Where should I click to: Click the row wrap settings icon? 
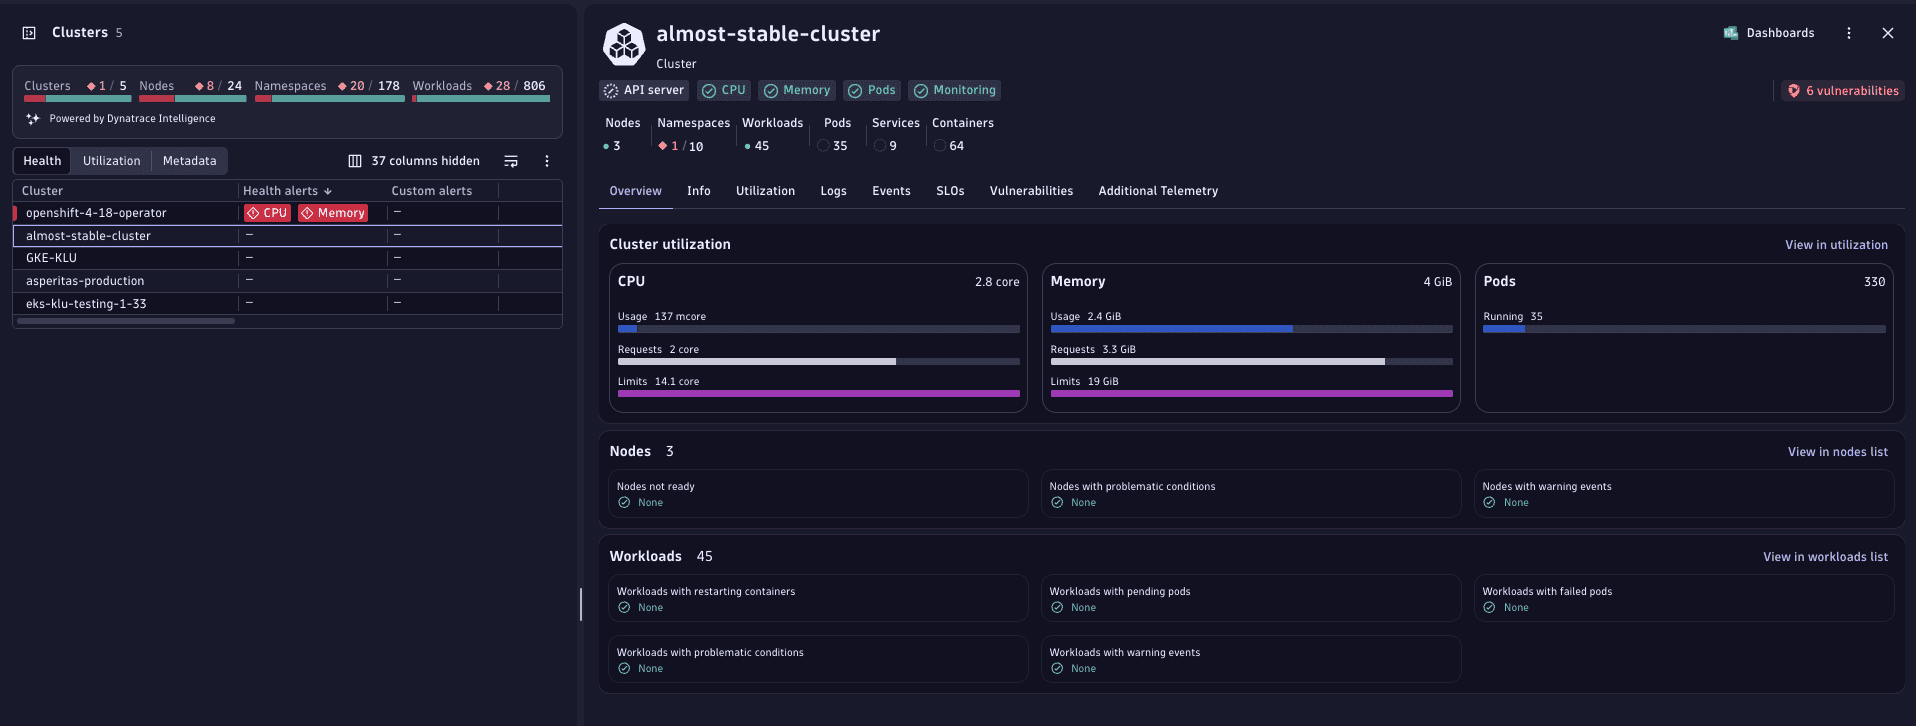click(511, 161)
